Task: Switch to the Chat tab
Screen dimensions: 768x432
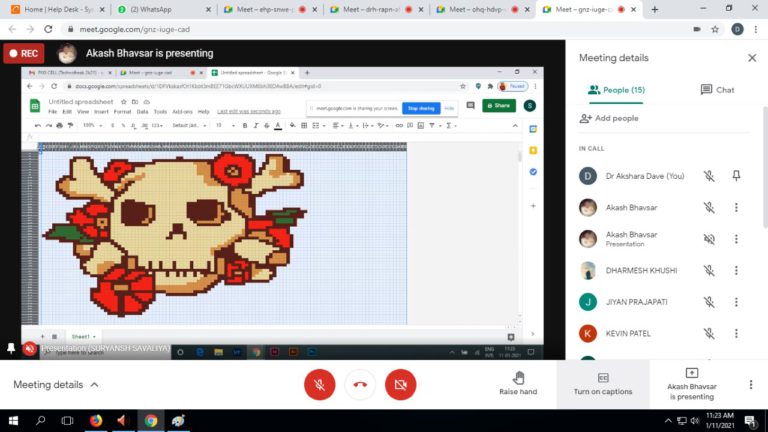Action: pyautogui.click(x=717, y=90)
